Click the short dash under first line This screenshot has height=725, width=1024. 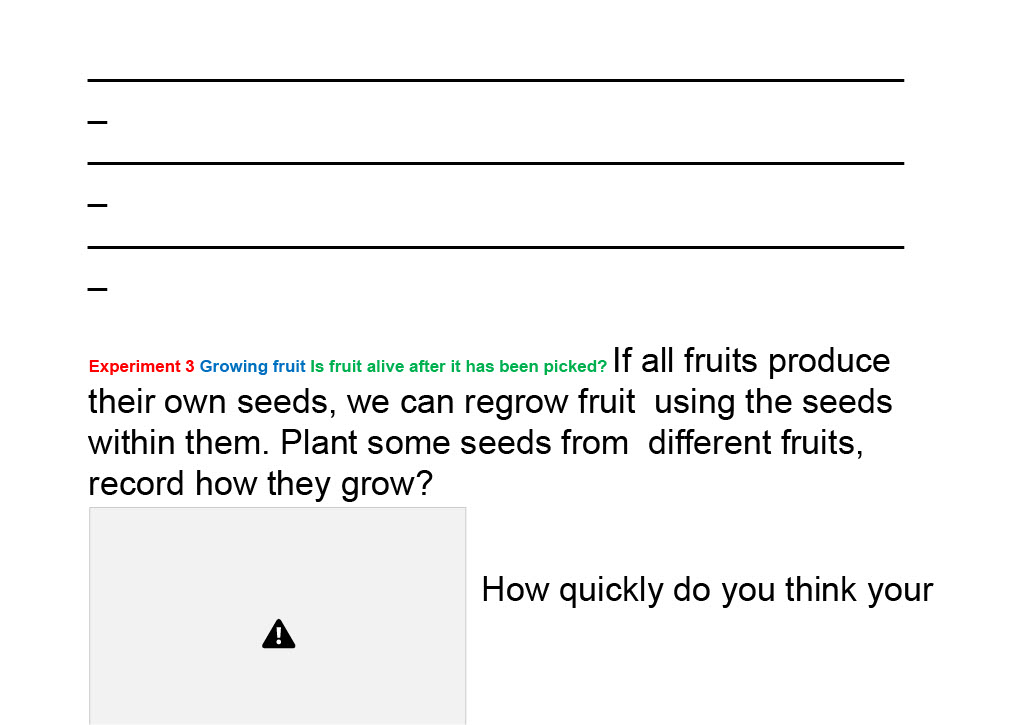click(x=97, y=121)
